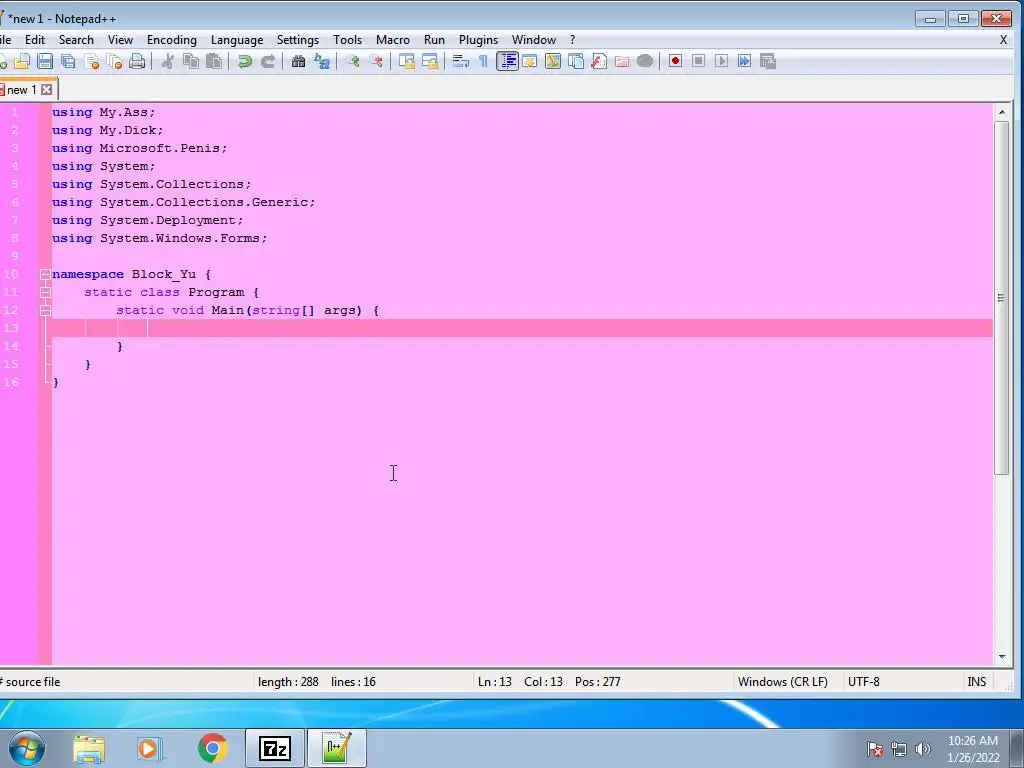The image size is (1024, 768).
Task: Toggle synchronized vertical scrolling
Action: click(x=407, y=61)
